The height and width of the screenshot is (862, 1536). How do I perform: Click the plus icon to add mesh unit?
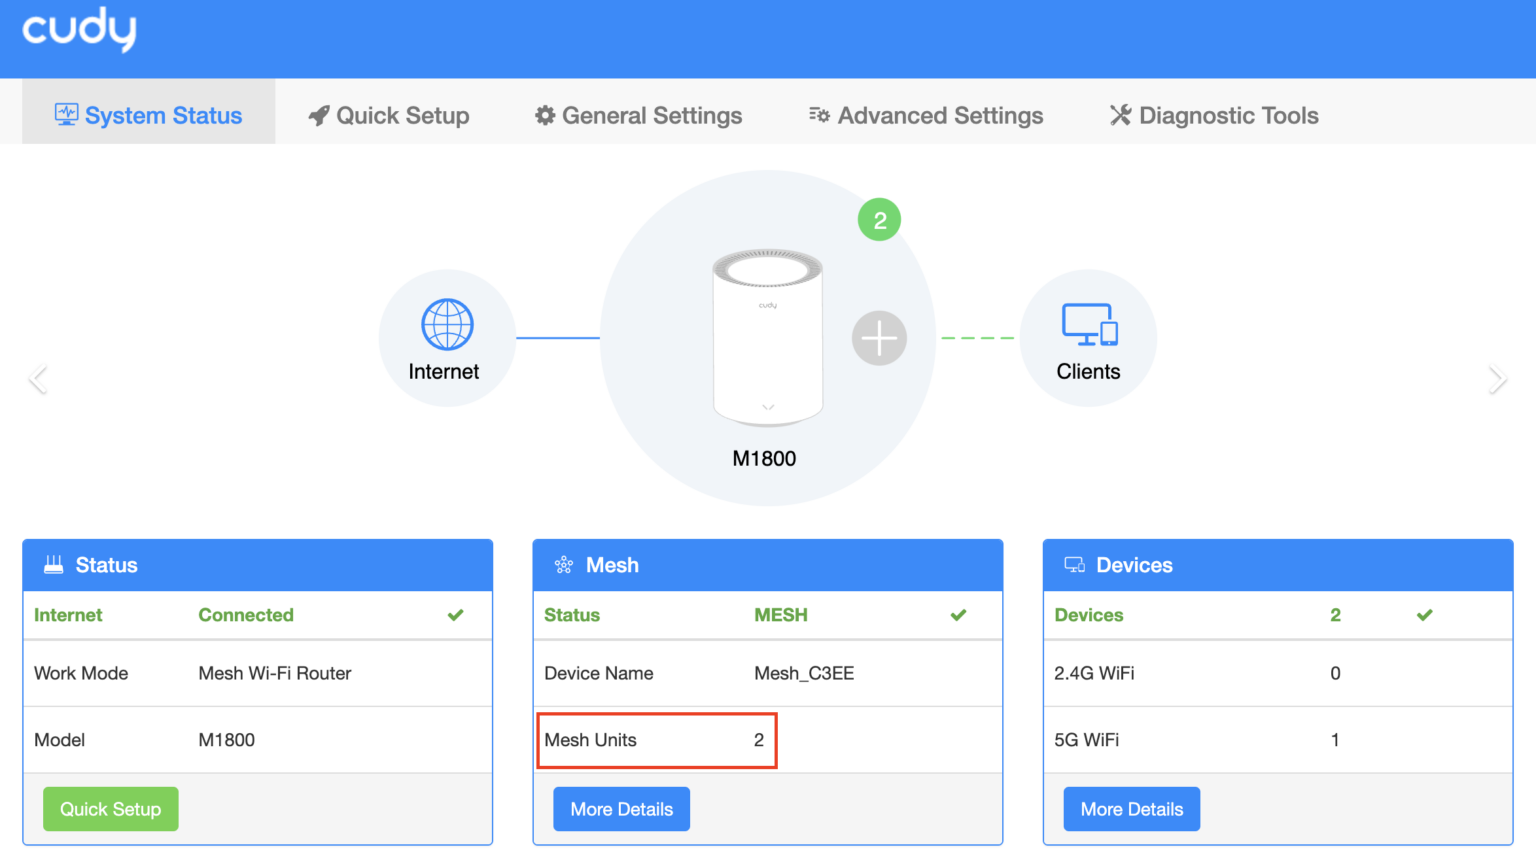pos(879,338)
